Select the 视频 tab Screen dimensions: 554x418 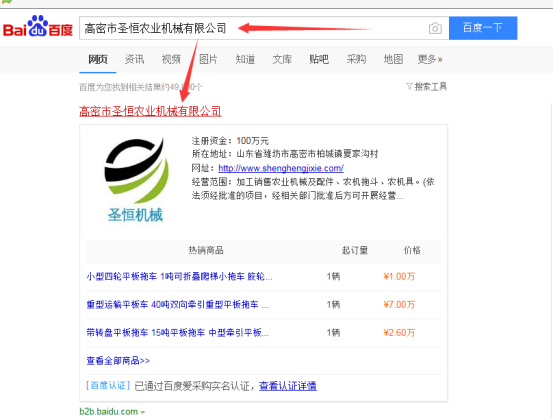point(171,59)
